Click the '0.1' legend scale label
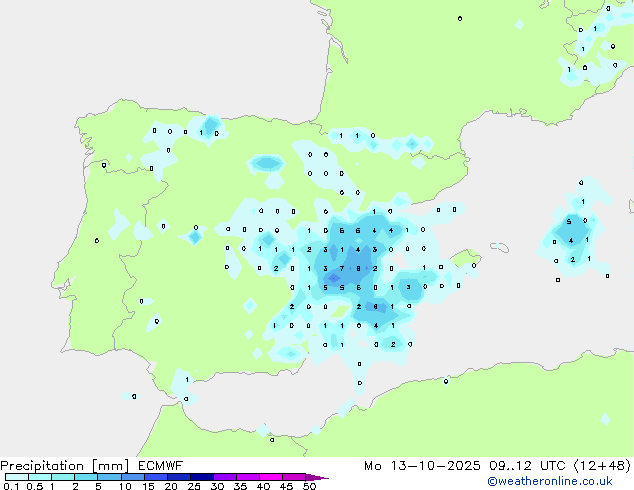The image size is (634, 490). pos(11,486)
